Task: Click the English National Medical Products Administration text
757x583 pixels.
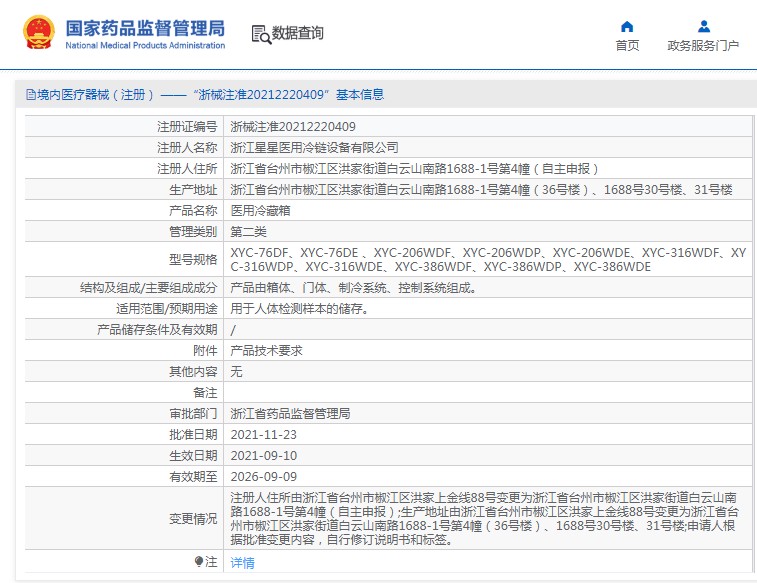Action: 145,46
